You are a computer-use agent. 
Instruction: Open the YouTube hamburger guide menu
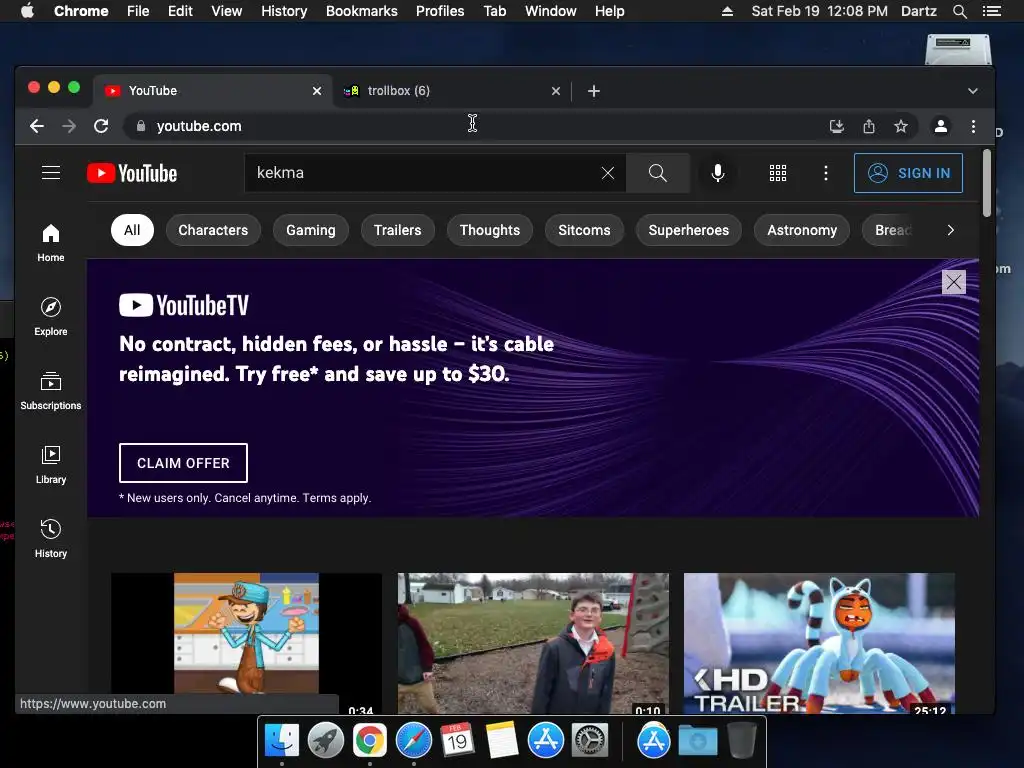[51, 173]
